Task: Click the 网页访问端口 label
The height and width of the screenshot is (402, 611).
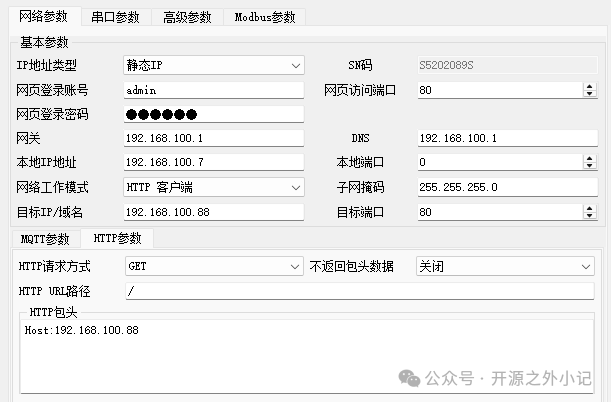Action: click(360, 90)
